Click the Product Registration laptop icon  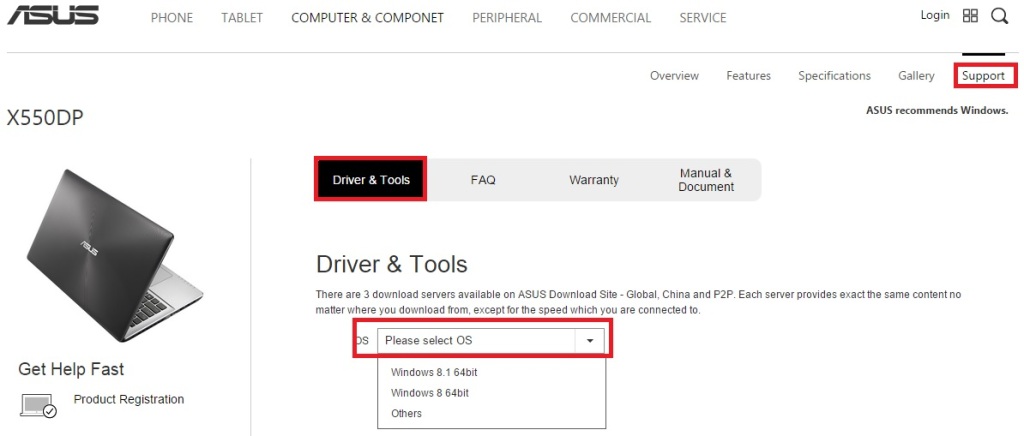pos(39,405)
